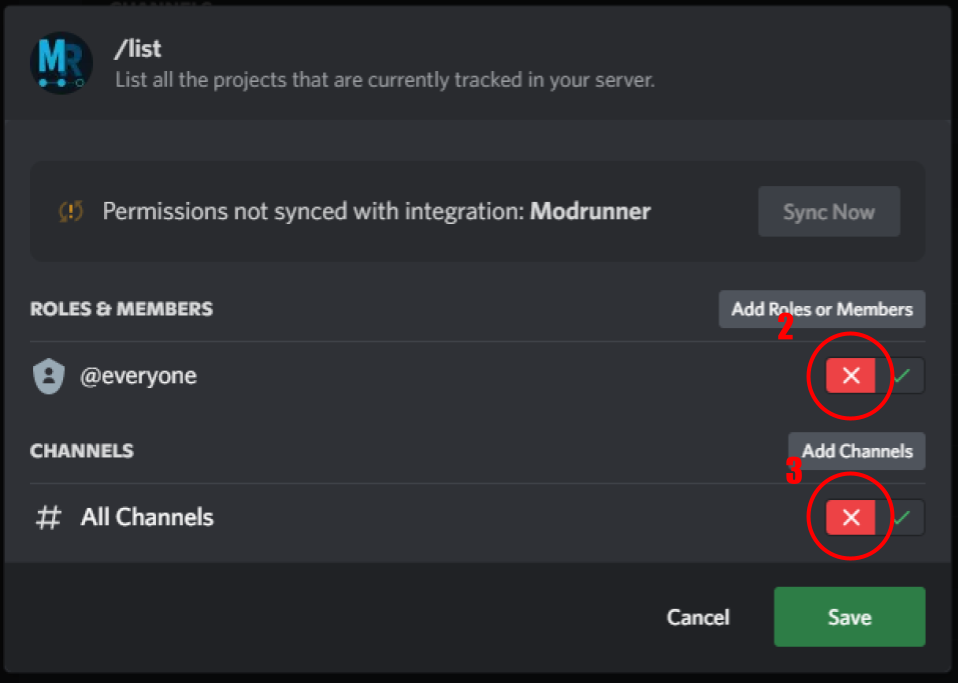
Task: Click the CHANNELS section header
Action: tap(82, 451)
